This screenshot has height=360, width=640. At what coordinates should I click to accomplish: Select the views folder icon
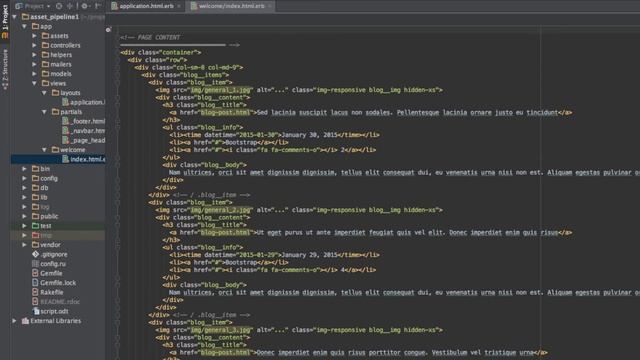(x=45, y=83)
